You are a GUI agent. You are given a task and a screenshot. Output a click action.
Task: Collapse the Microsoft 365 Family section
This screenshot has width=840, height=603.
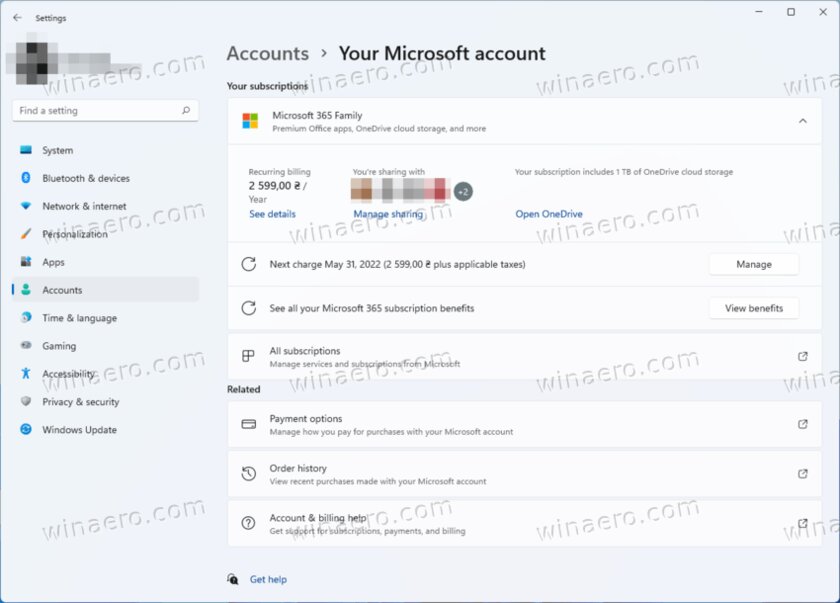tap(802, 121)
